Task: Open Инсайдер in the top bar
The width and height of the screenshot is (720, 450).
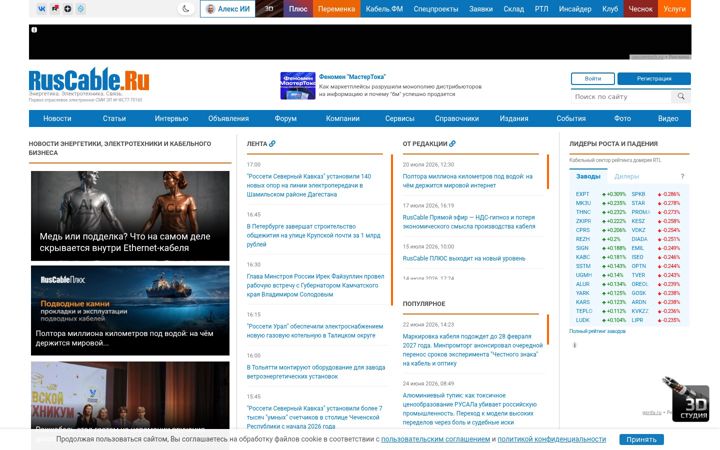Action: click(575, 9)
